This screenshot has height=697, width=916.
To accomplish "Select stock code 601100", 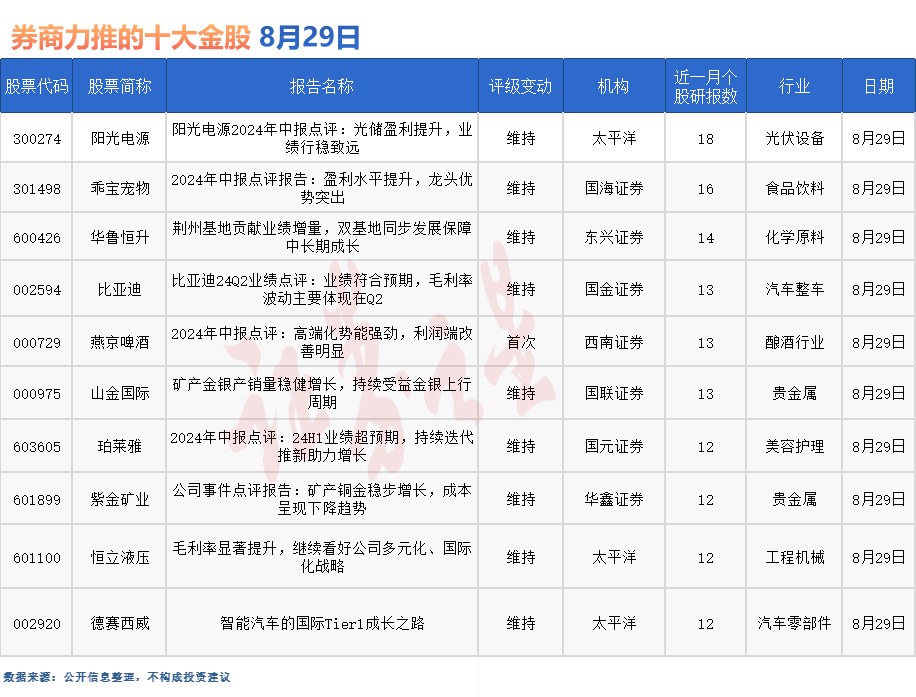I will (37, 558).
